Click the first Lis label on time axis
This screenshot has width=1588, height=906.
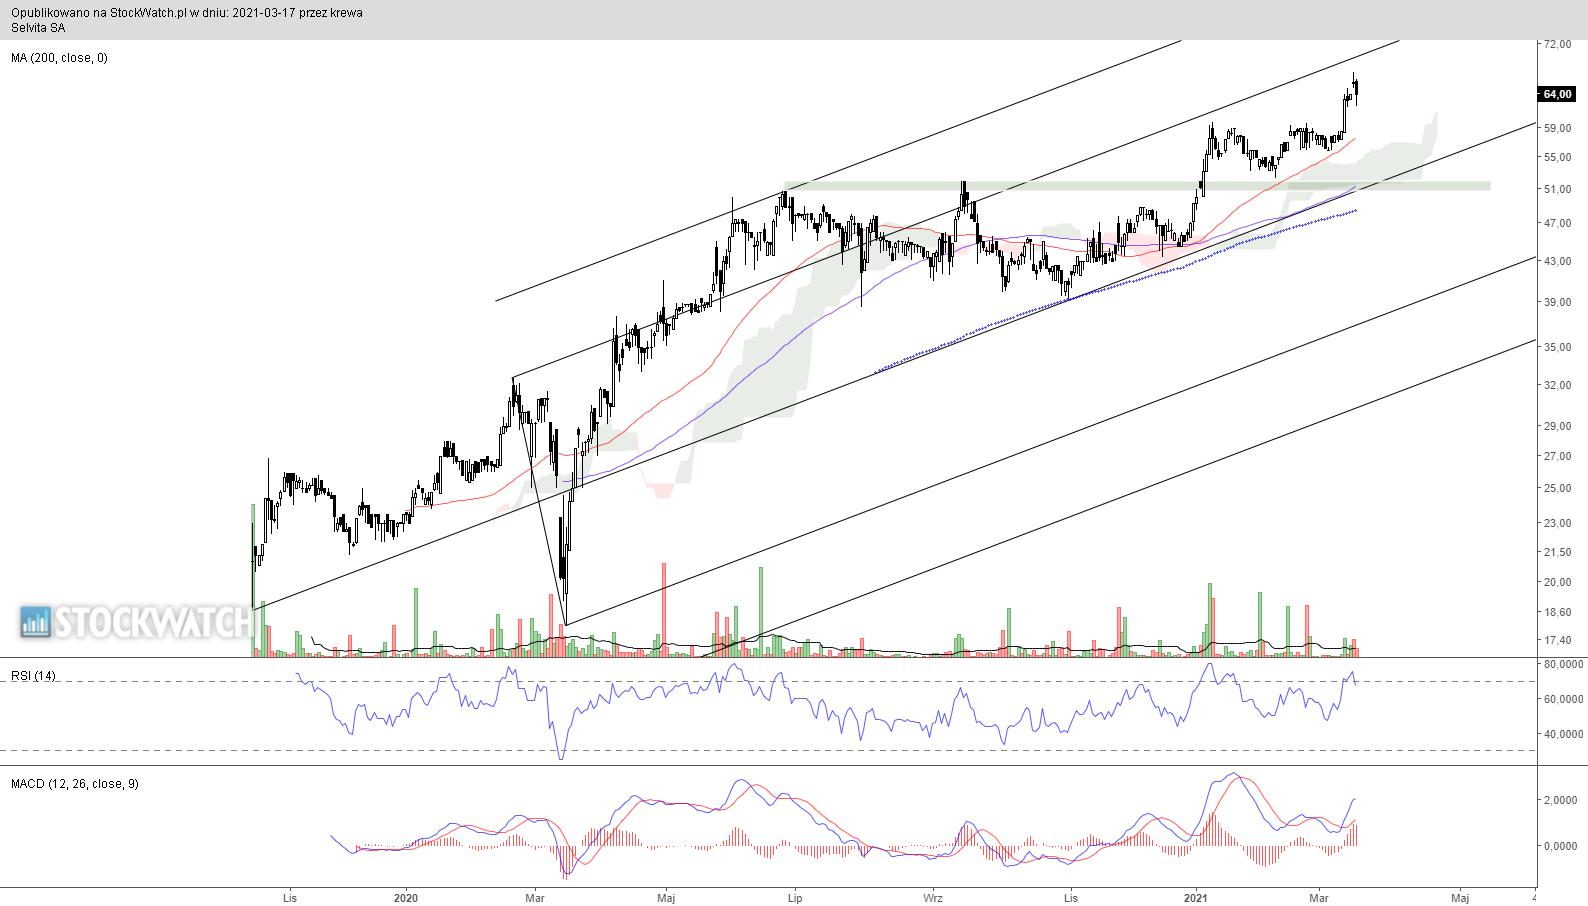tap(290, 897)
